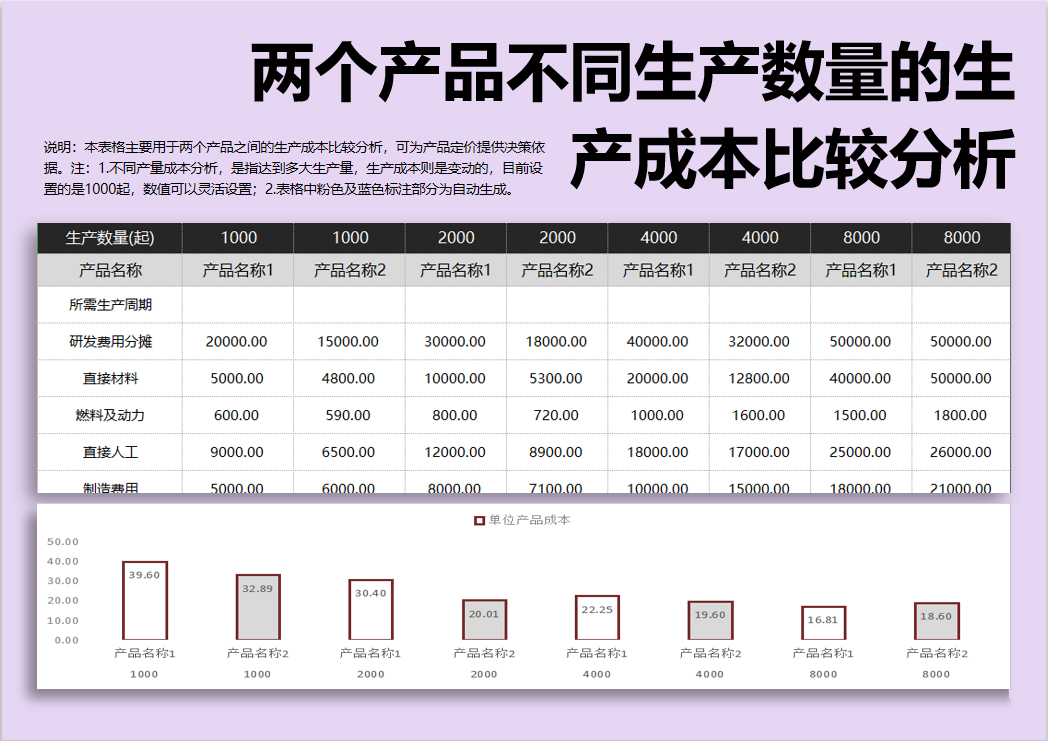Viewport: 1048px width, 741px height.
Task: Click the 1800.00 cell
Action: (960, 415)
